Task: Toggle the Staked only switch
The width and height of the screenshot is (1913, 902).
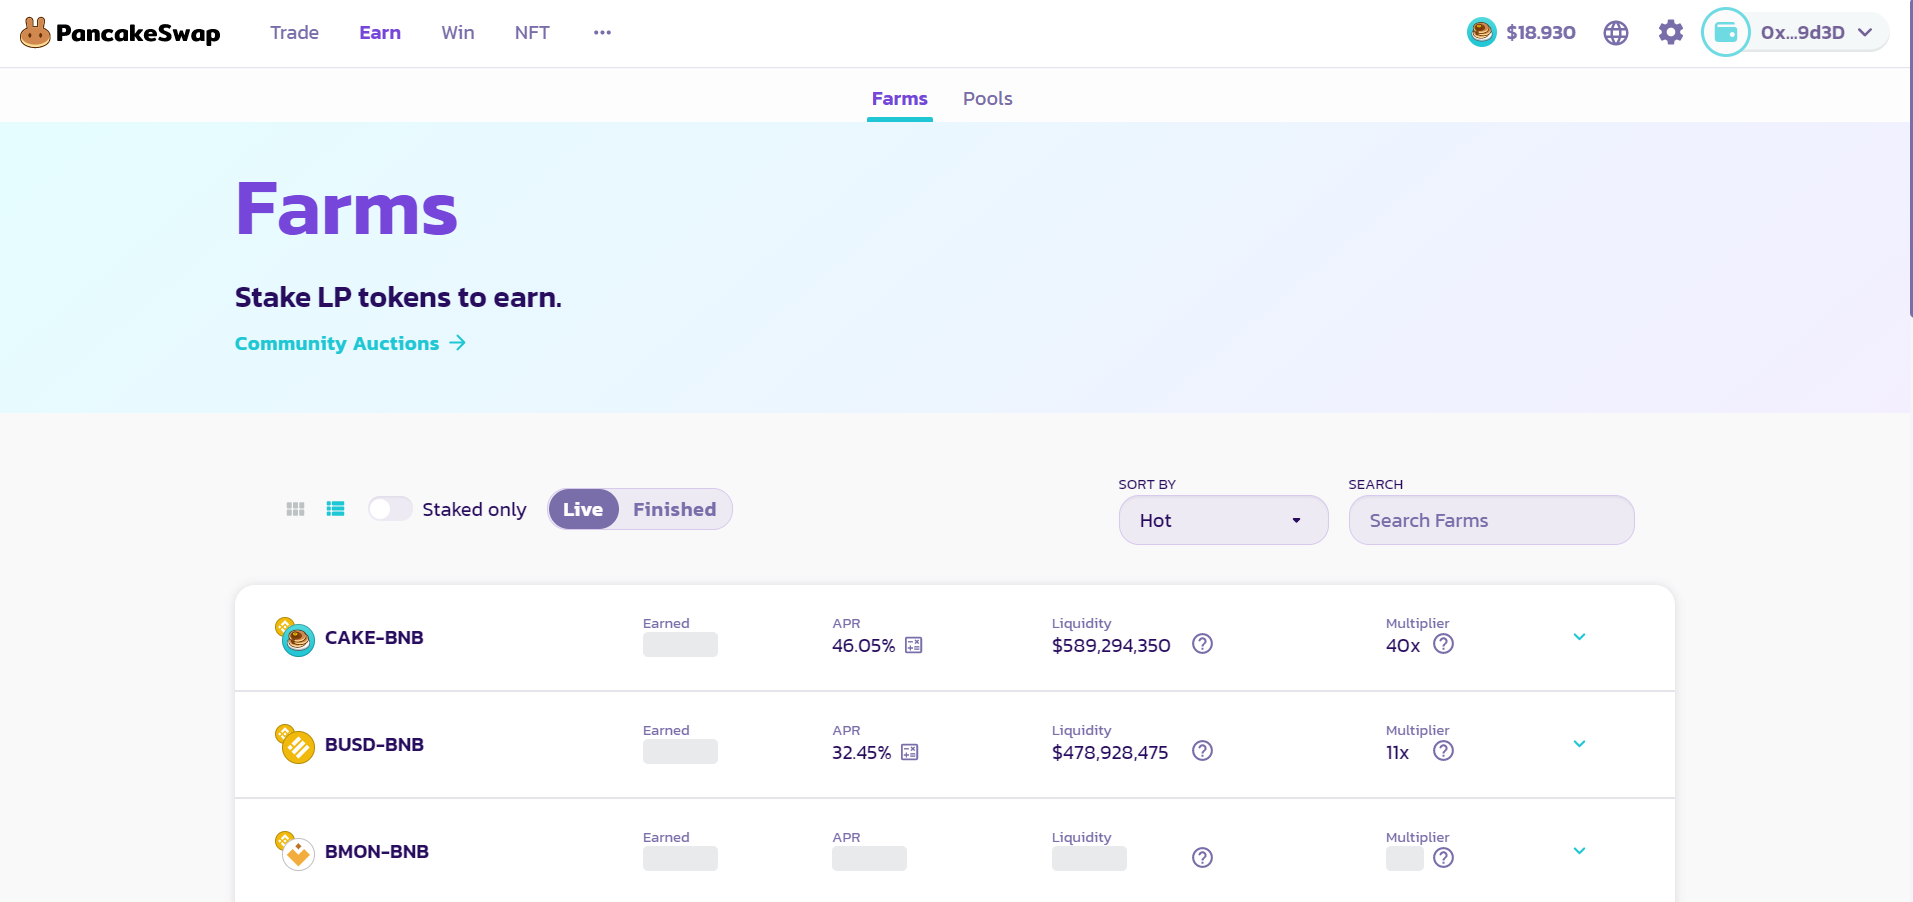Action: point(390,509)
